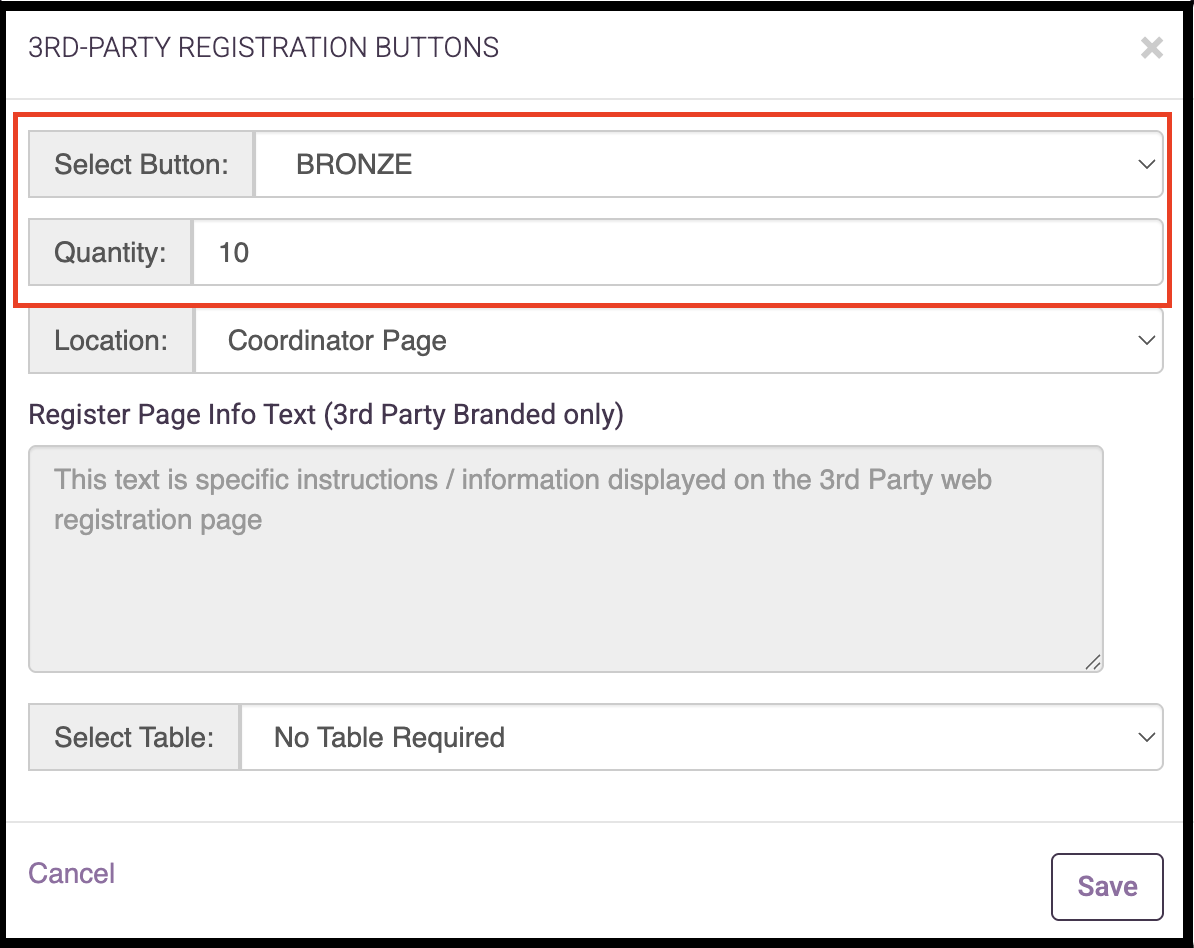Focus the Quantity input field

coord(678,253)
